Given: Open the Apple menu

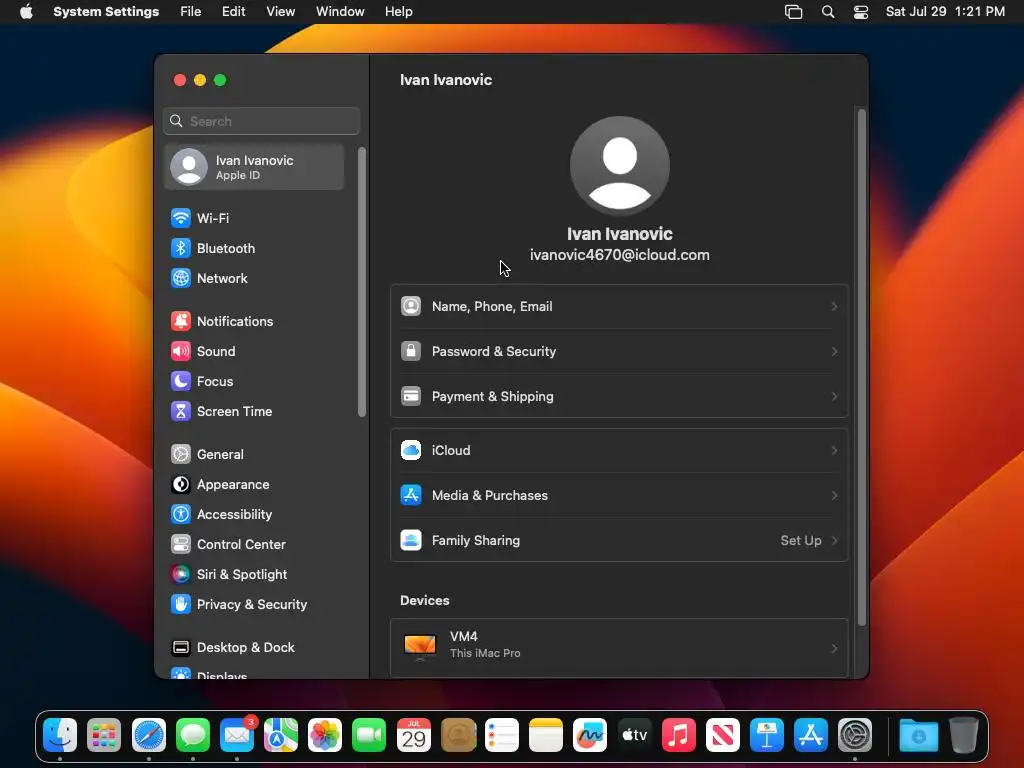Looking at the screenshot, I should 26,12.
